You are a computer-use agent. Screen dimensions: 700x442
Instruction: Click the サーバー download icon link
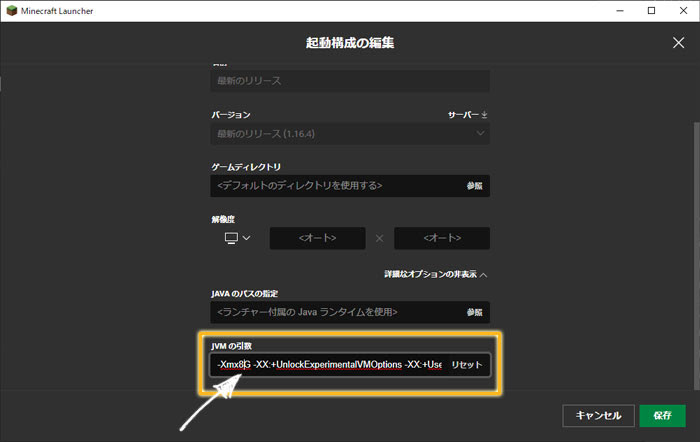click(x=467, y=115)
